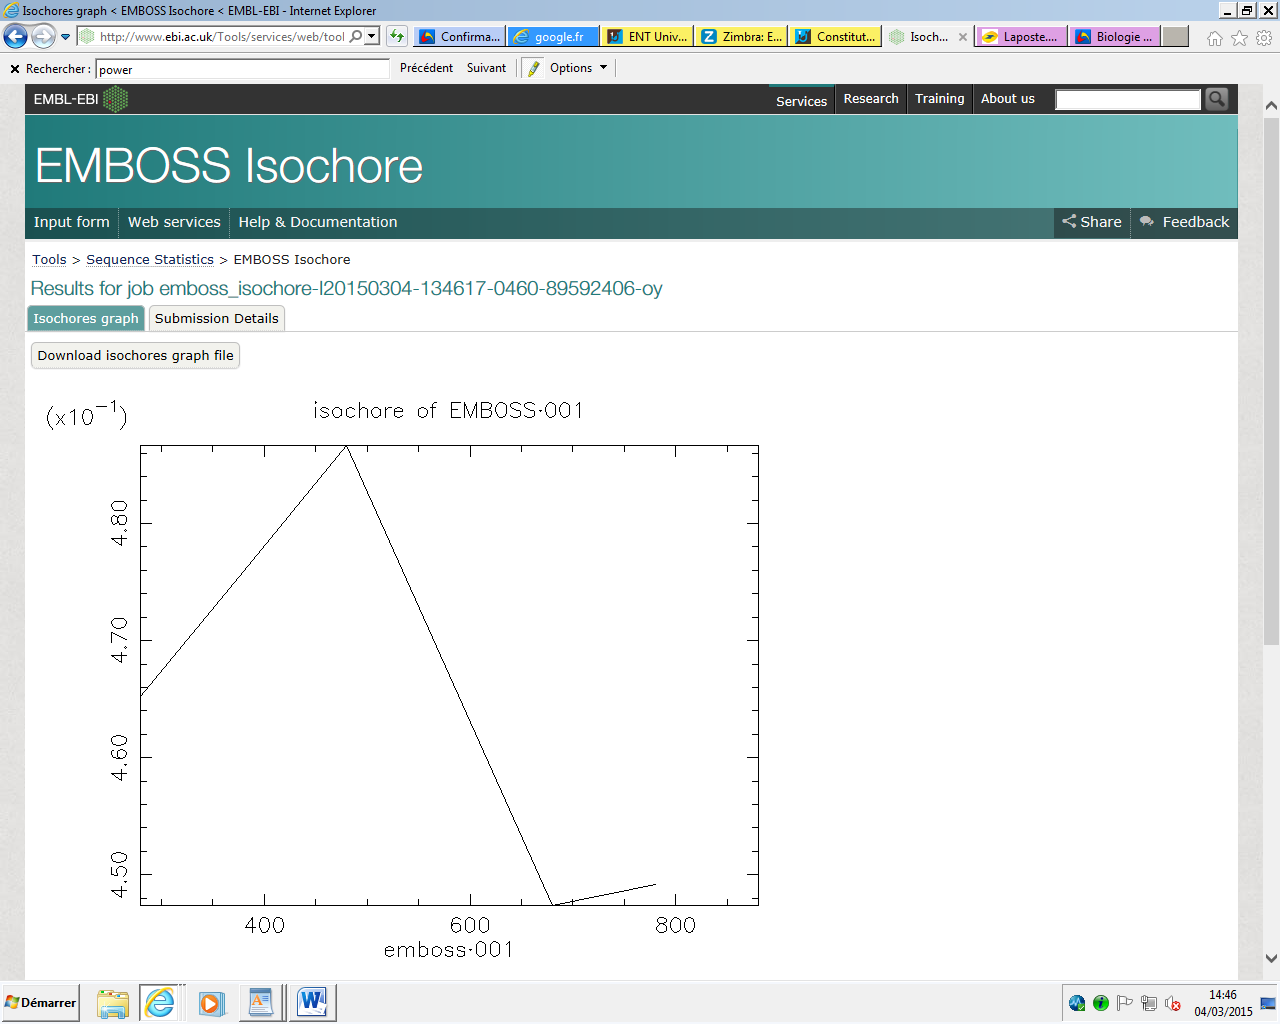Switch to the Constitut... browser tab
The image size is (1280, 1024).
pos(835,37)
